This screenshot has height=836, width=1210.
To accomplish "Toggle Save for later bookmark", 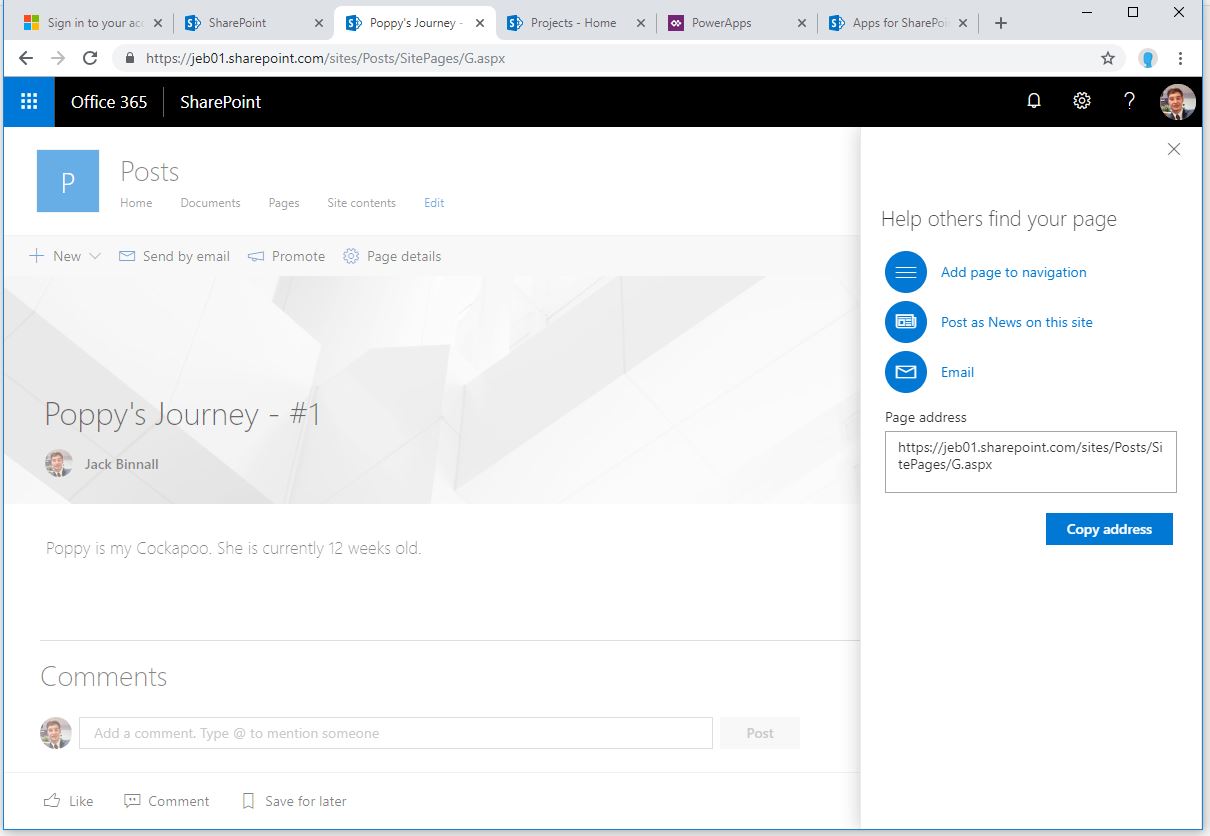I will tap(294, 801).
